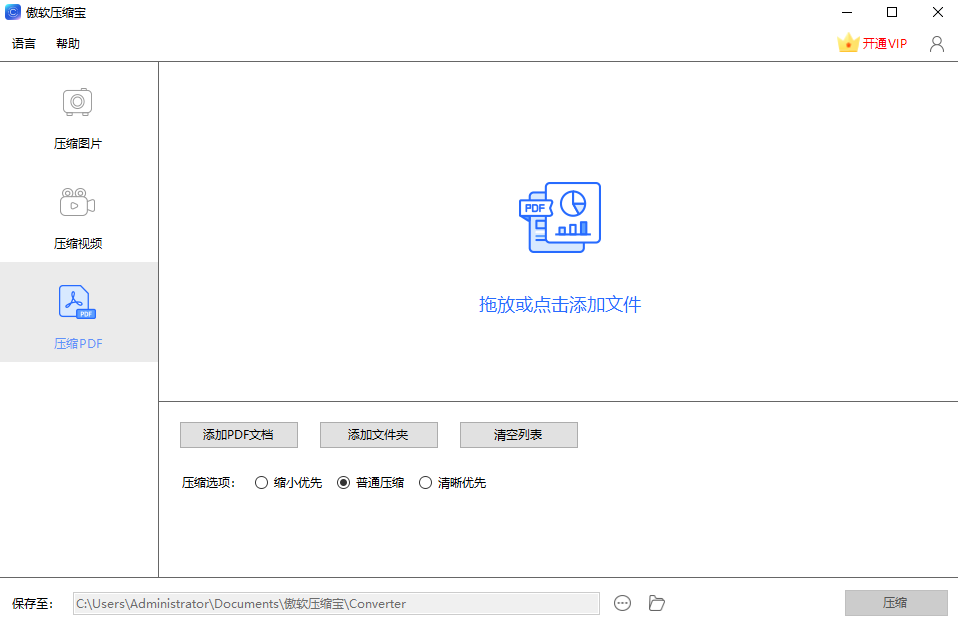Select the 压缩PDF sidebar item
Image resolution: width=958 pixels, height=622 pixels.
coord(78,312)
